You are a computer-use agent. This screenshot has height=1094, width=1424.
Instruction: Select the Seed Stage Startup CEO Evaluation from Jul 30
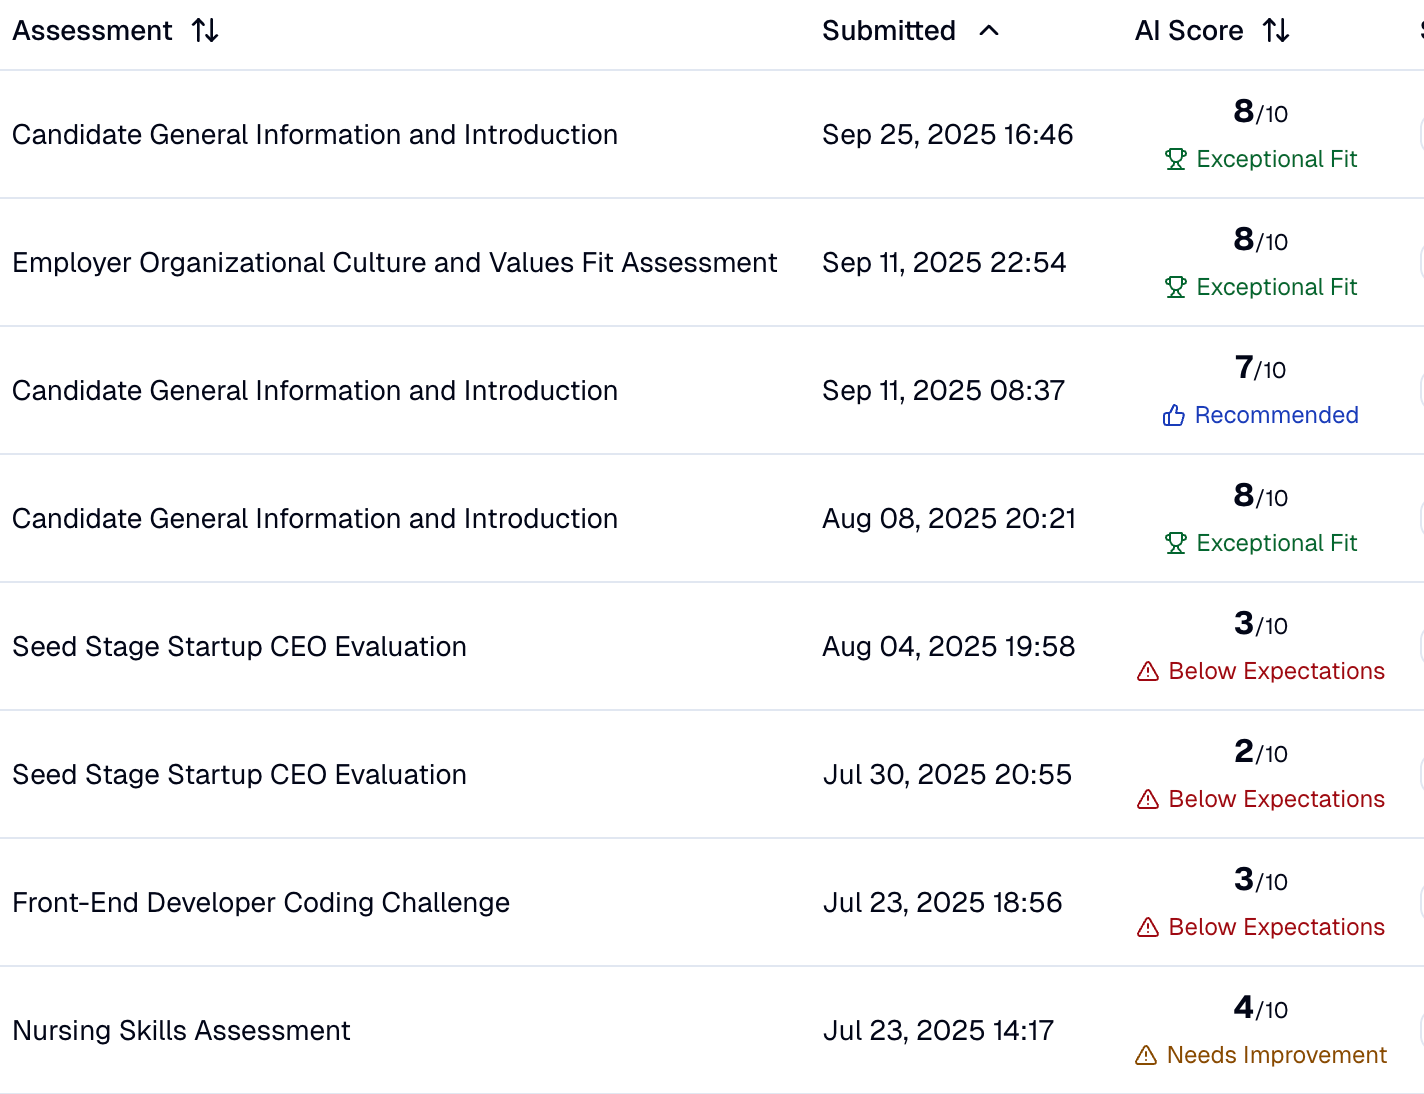239,774
